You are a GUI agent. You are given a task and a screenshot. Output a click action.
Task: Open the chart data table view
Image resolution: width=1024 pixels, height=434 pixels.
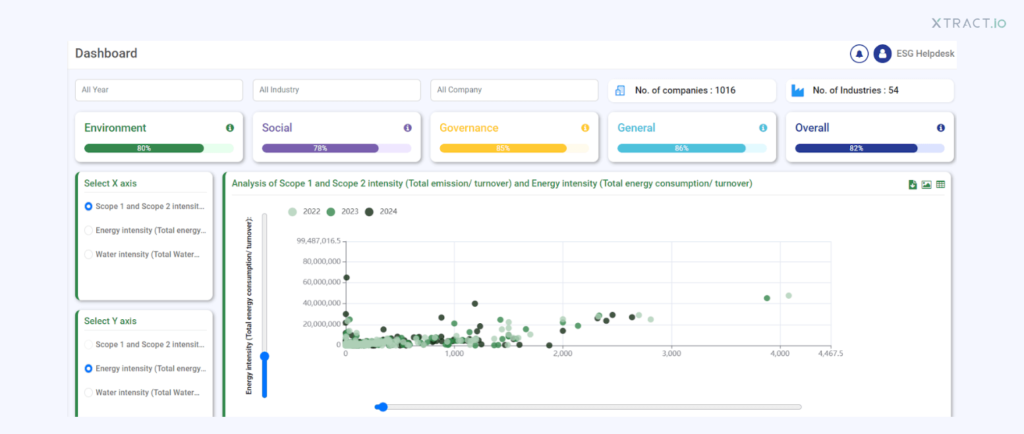coord(940,185)
